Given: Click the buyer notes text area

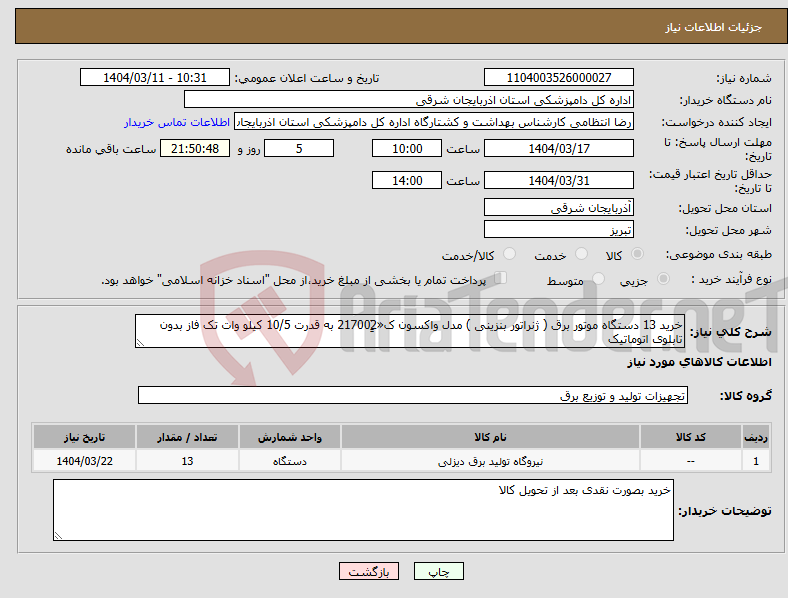Looking at the screenshot, I should click(x=363, y=510).
